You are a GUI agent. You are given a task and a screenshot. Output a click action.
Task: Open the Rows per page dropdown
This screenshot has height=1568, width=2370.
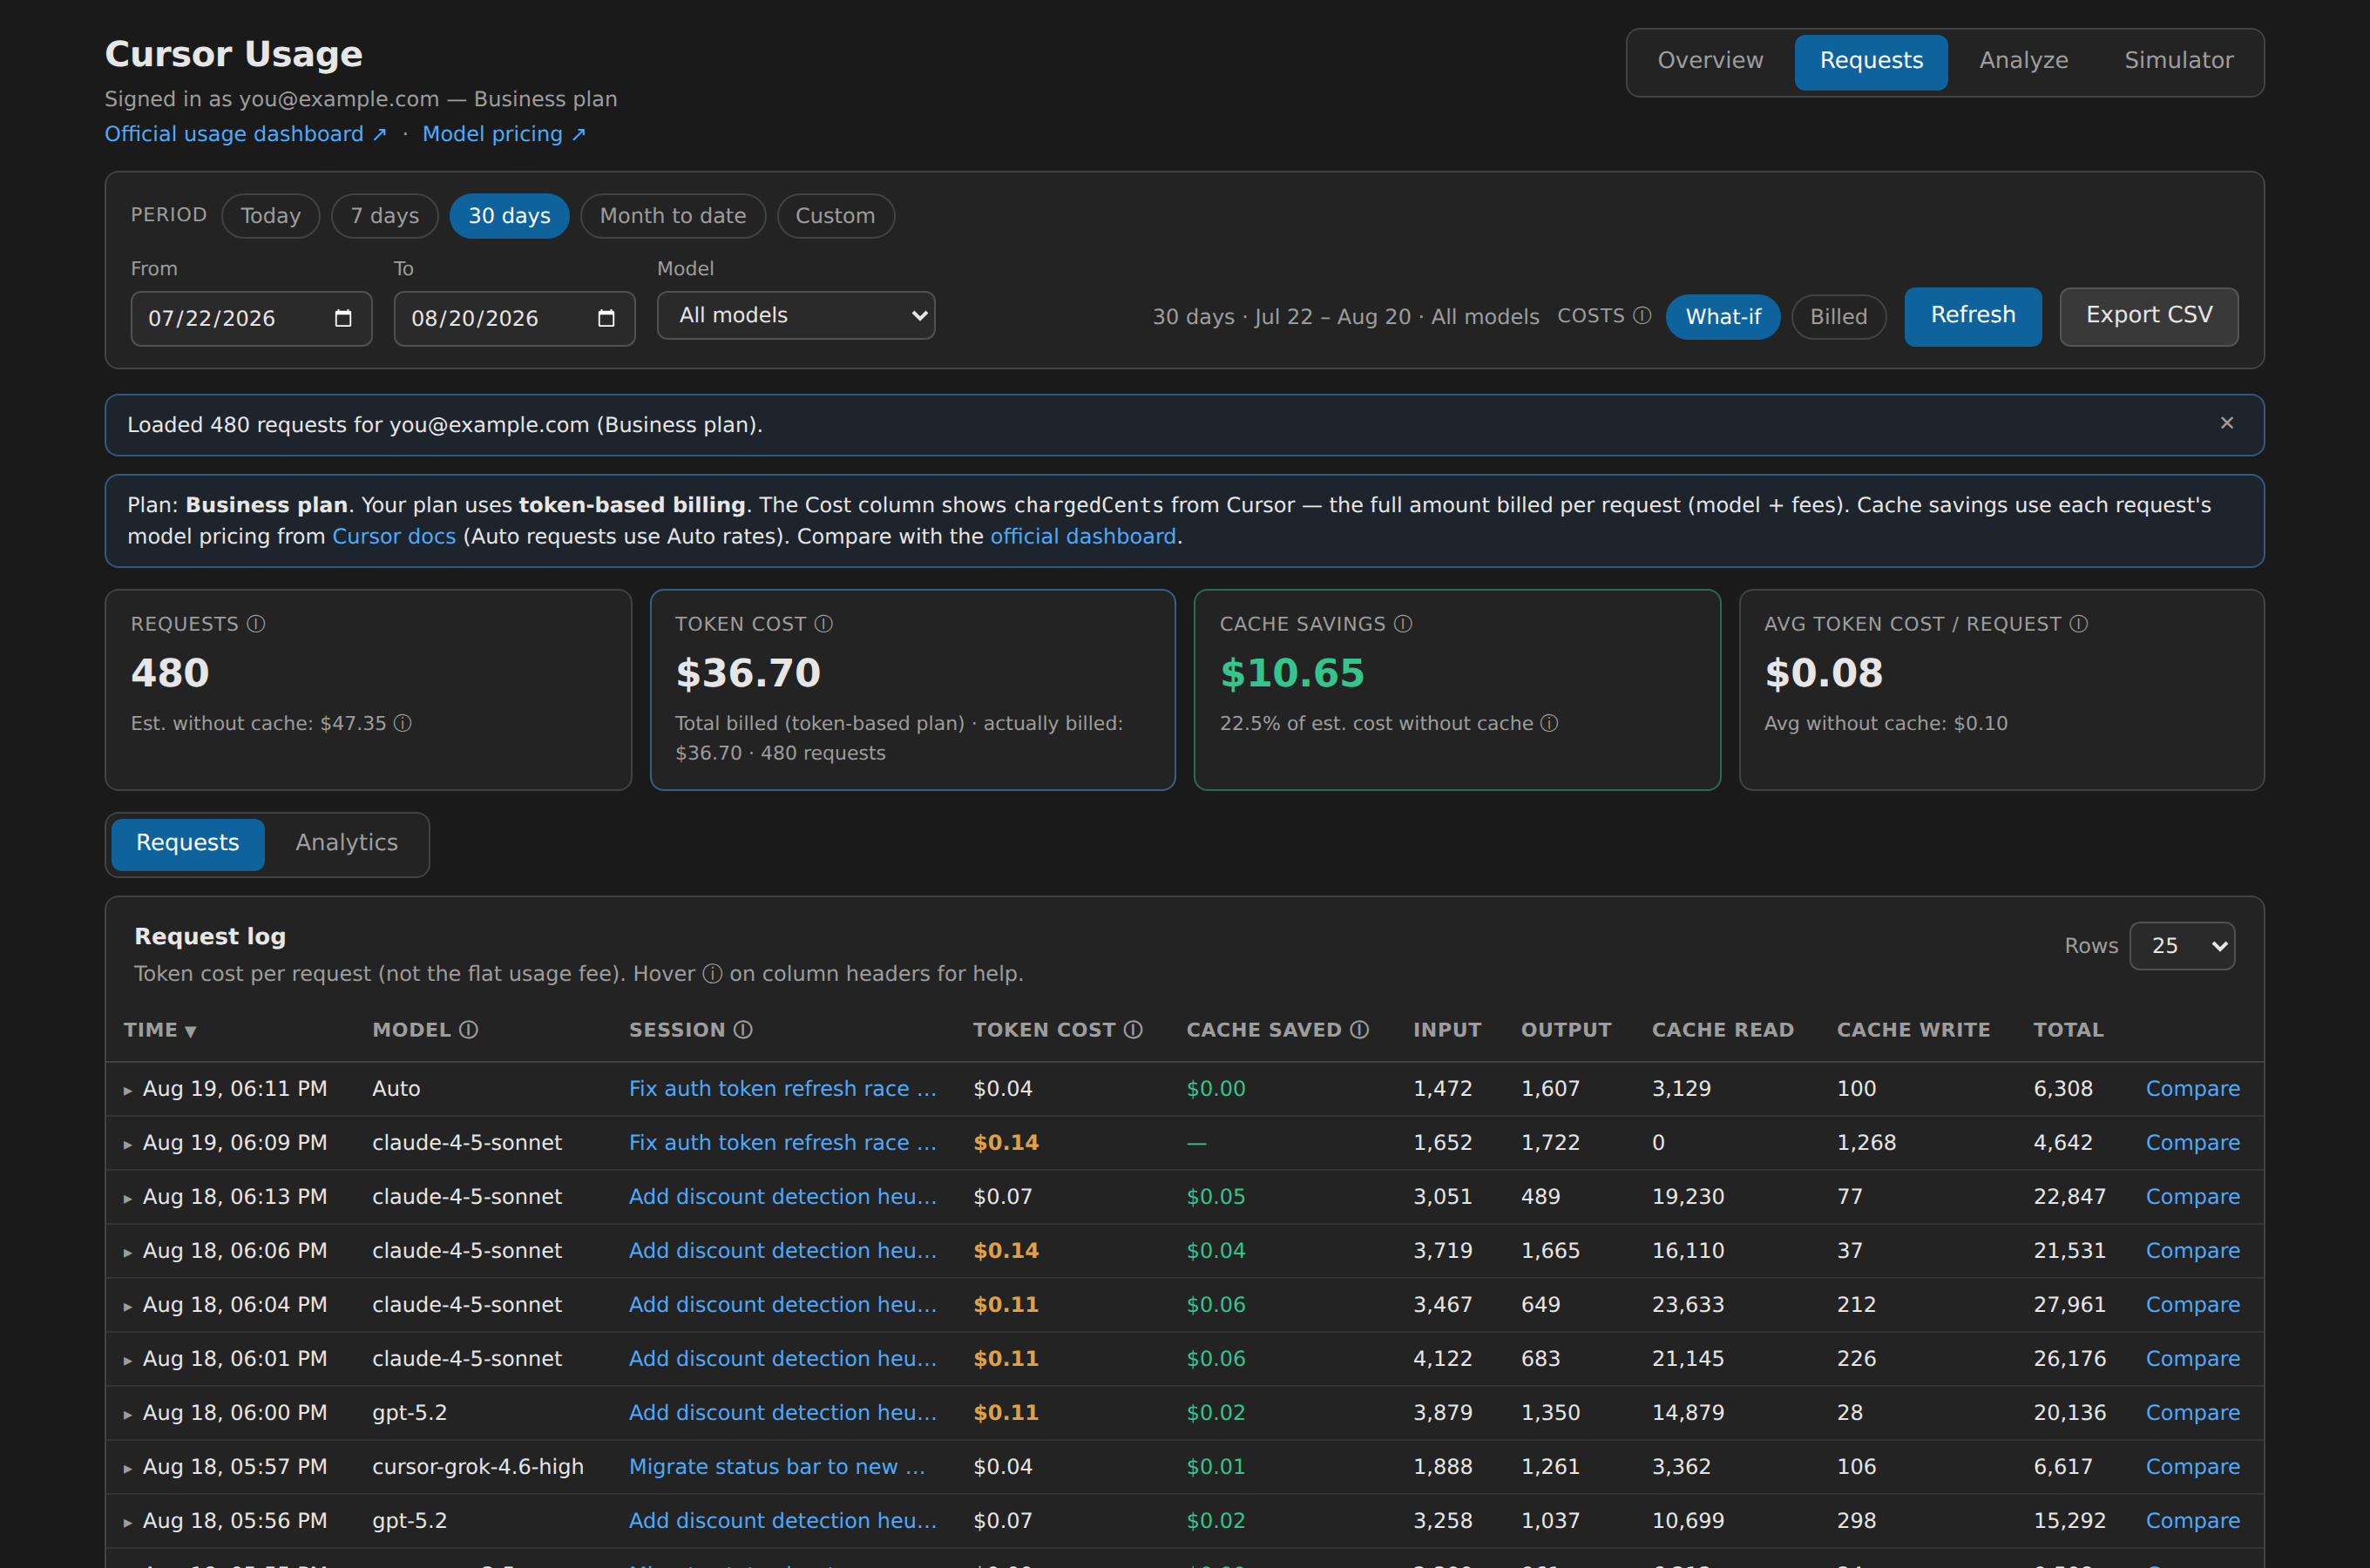2182,946
